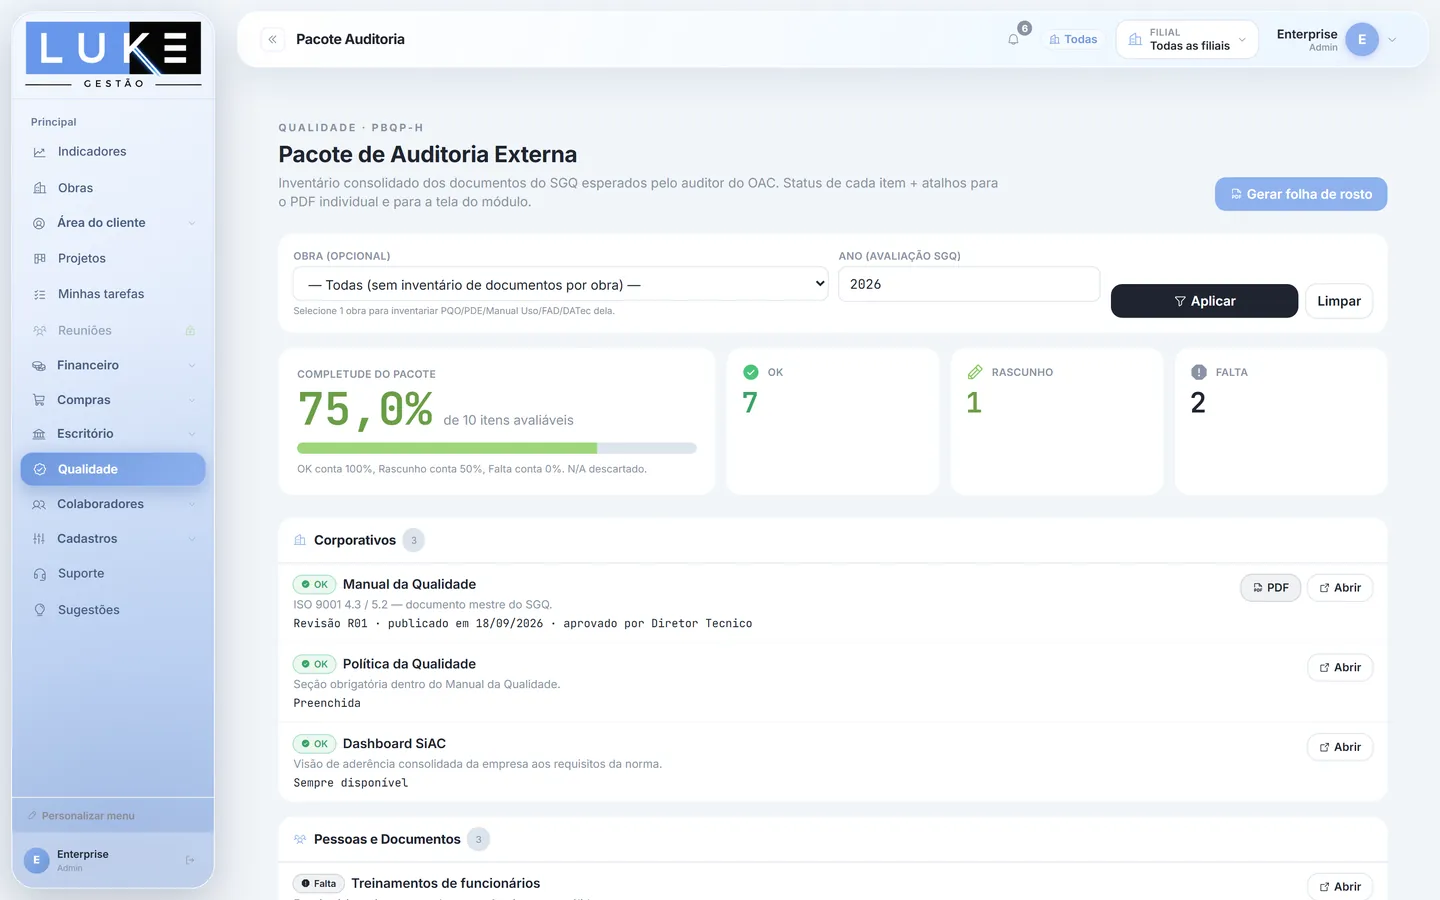Viewport: 1440px width, 900px height.
Task: Click Abrir for Manual da Qualidade
Action: point(1340,588)
